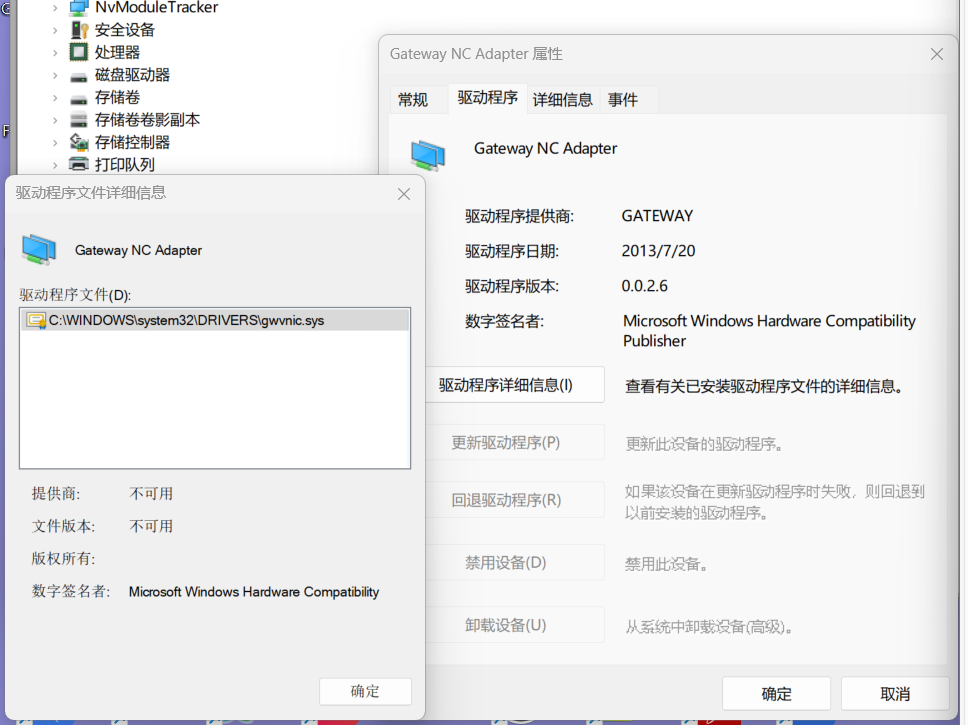
Task: Close the 驱动程序文件详细信息 dialog
Action: pyautogui.click(x=404, y=194)
